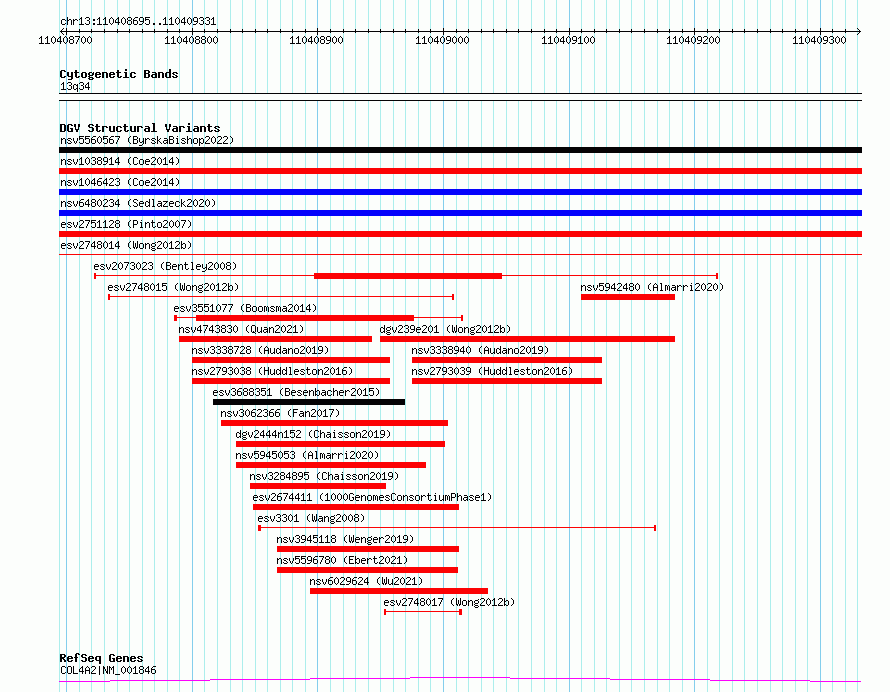Click nsv5596780 (Ebert2021) label
Screen dimensions: 890x692
[342, 560]
